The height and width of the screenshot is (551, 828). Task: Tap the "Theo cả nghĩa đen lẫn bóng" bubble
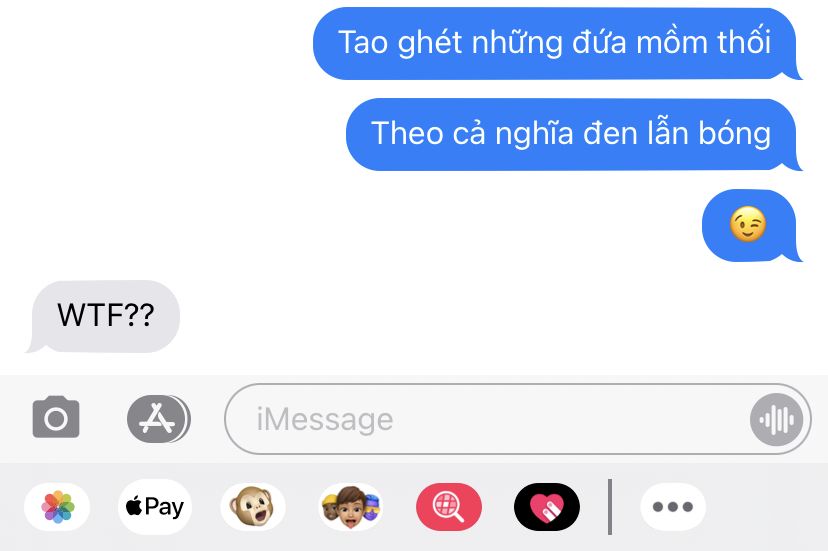click(x=573, y=134)
